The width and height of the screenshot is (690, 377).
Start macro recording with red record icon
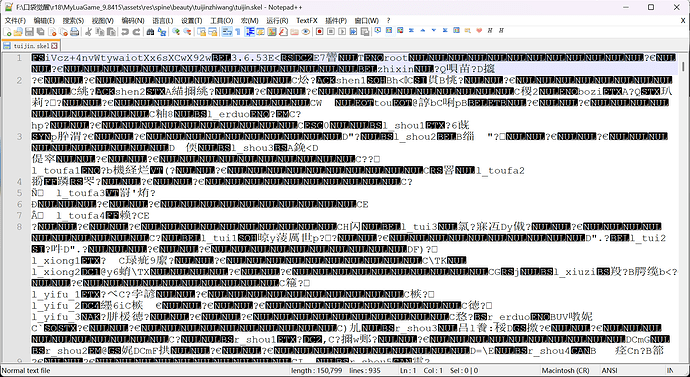tap(319, 32)
